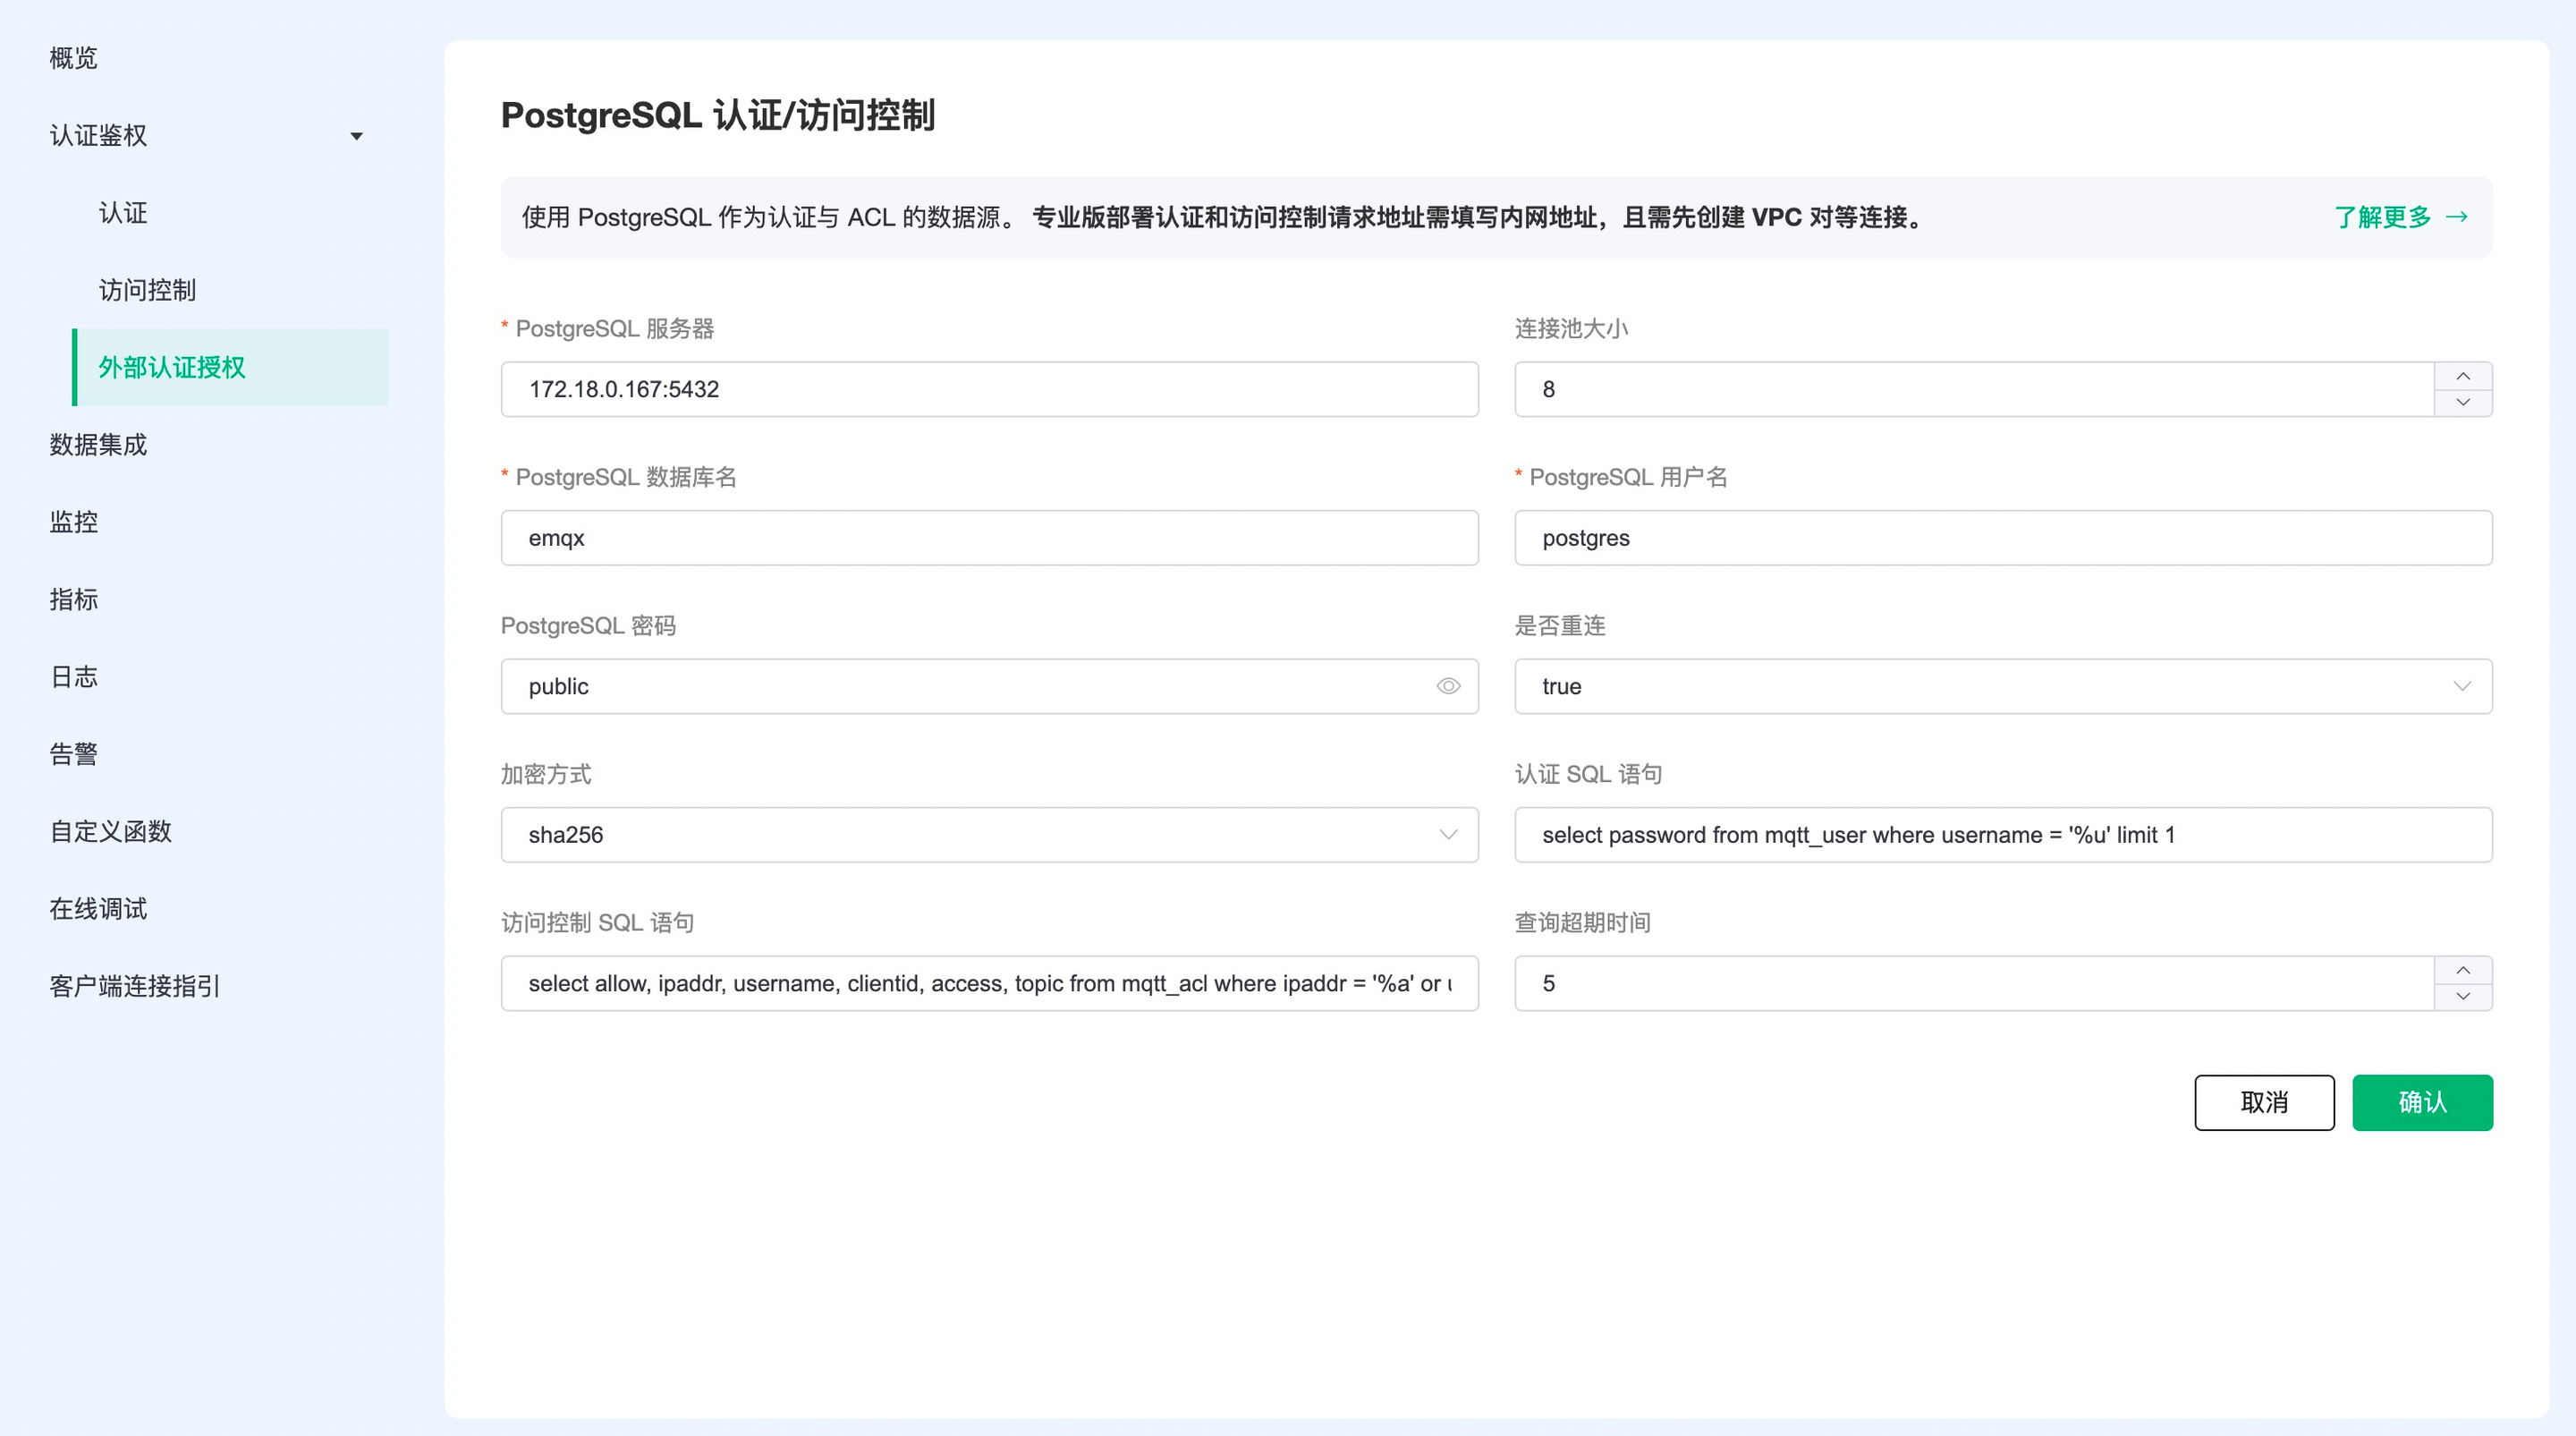The width and height of the screenshot is (2576, 1436).
Task: Click 确认 confirm button
Action: (x=2422, y=1101)
